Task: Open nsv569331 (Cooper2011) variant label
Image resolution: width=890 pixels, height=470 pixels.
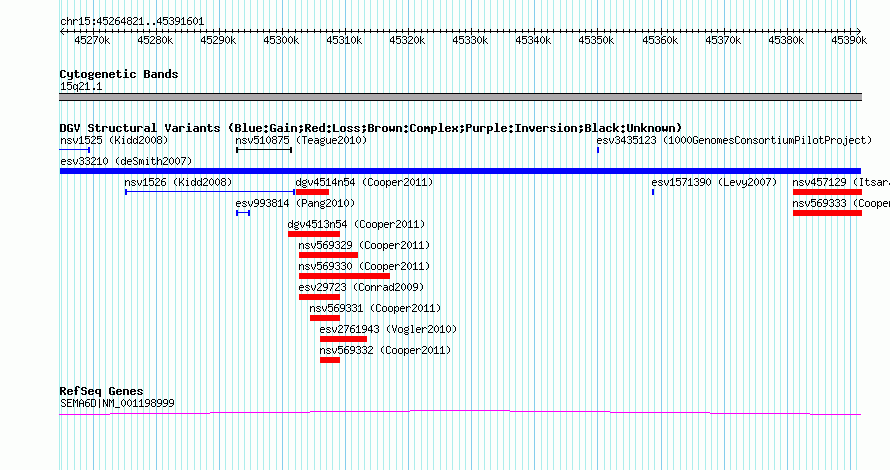Action: pyautogui.click(x=375, y=308)
